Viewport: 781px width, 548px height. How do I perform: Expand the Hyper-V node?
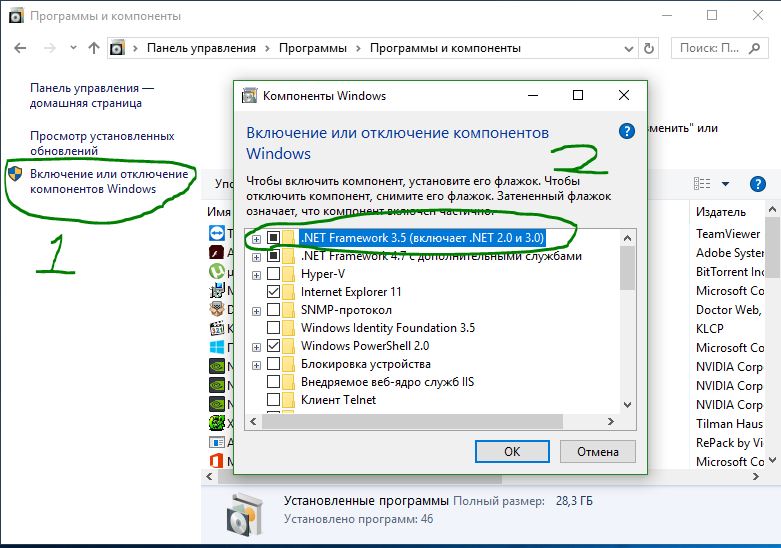256,275
